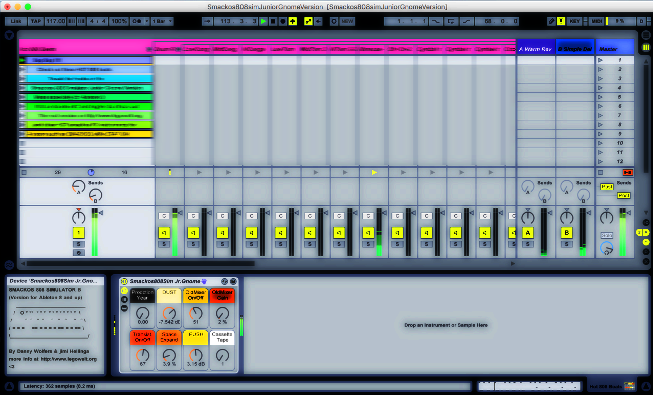Start playback with the green Play button

[263, 21]
